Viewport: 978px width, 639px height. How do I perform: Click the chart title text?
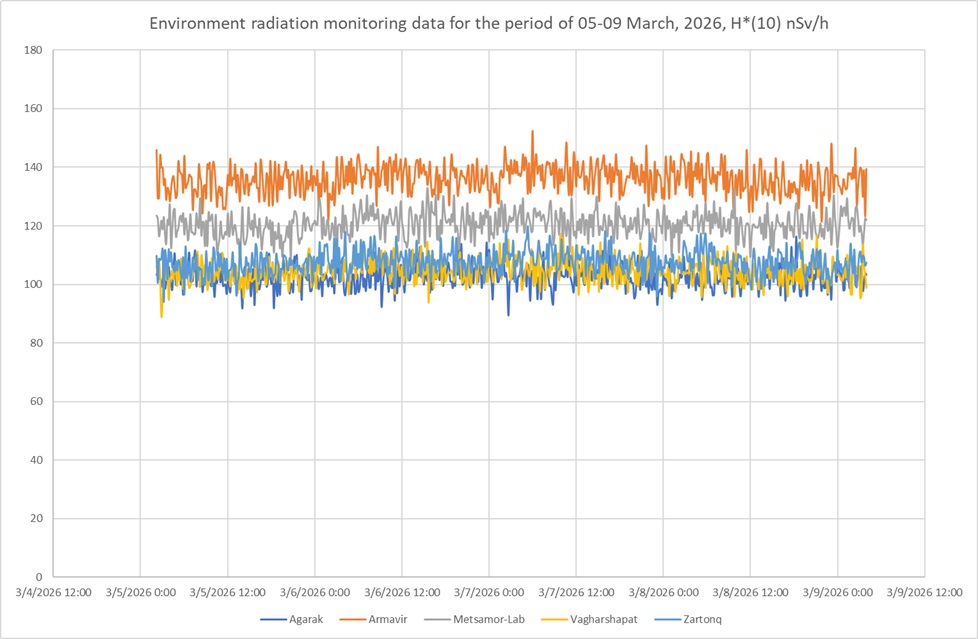click(489, 23)
